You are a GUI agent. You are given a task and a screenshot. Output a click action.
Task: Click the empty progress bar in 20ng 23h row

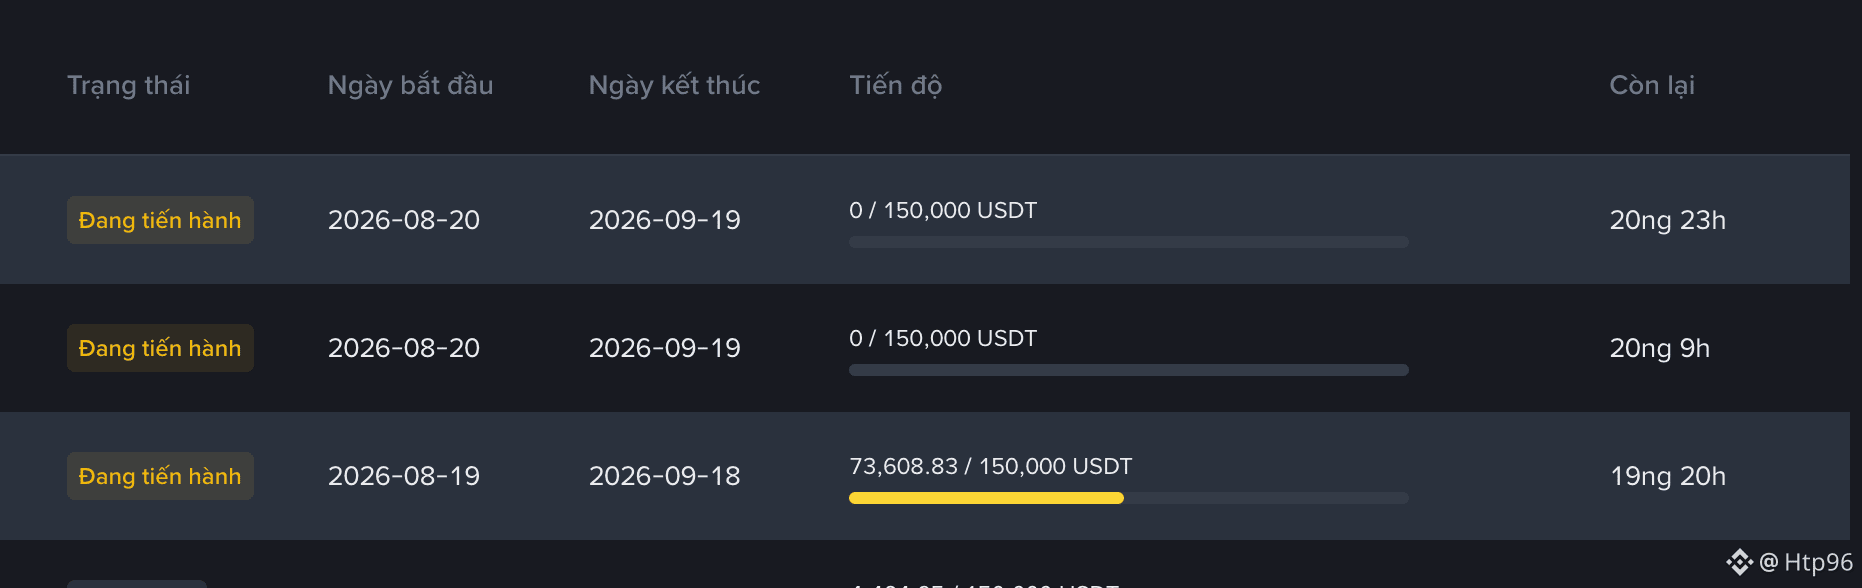1128,242
